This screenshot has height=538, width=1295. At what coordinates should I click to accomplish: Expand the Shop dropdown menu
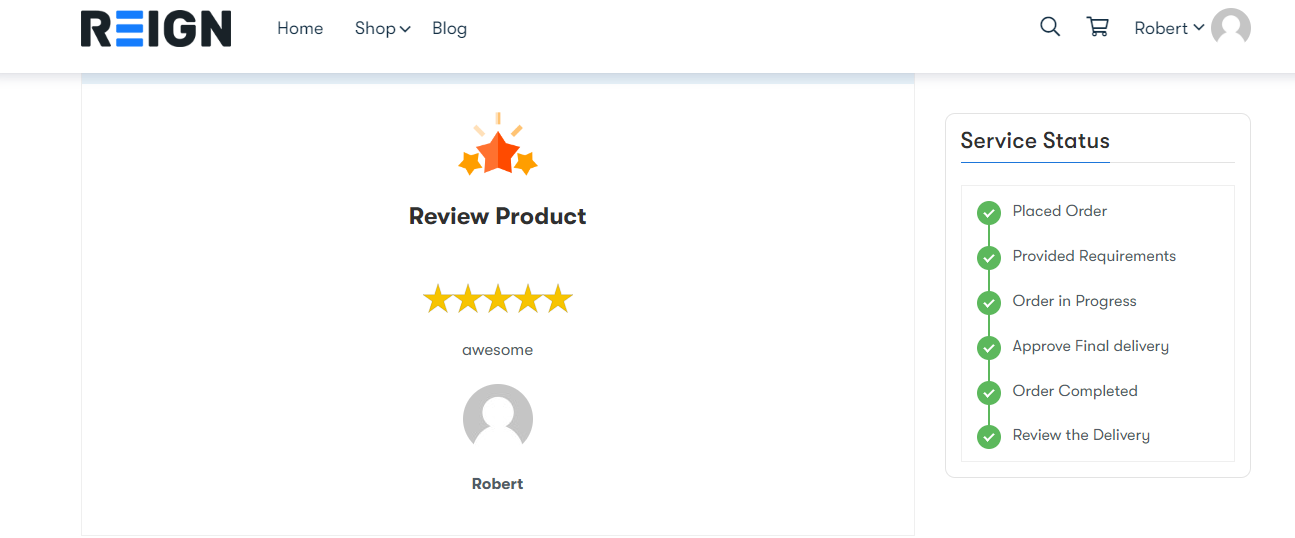click(382, 29)
